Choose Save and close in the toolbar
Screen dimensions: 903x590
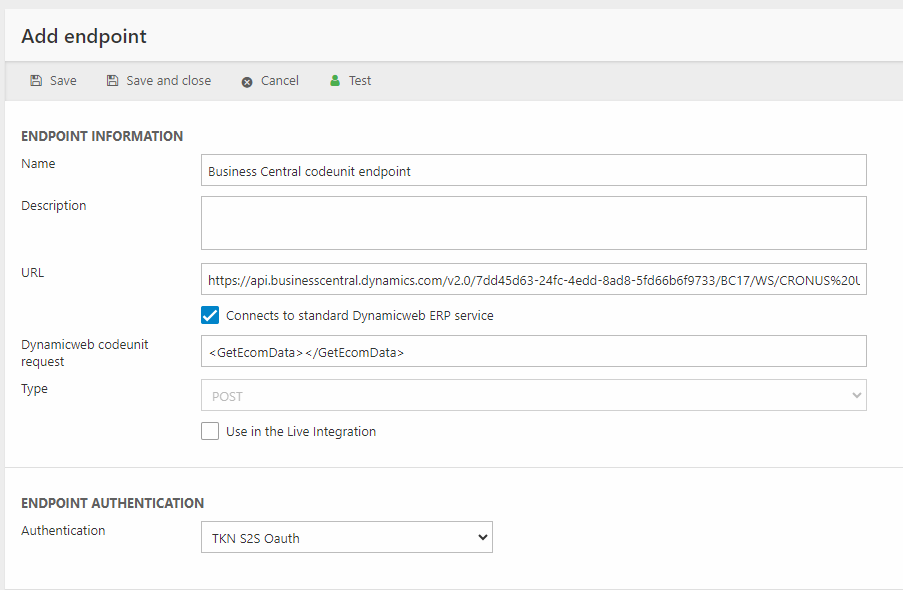point(168,81)
